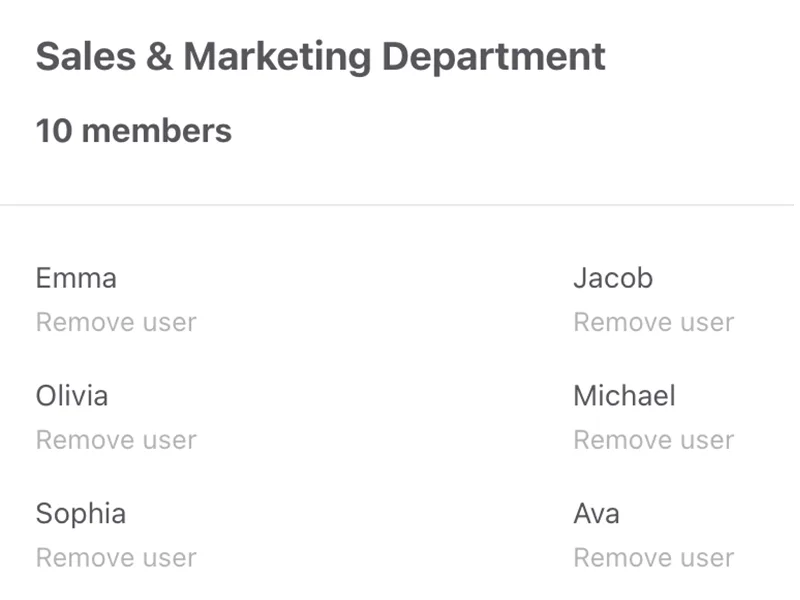800x600 pixels.
Task: Click the Sales & Marketing Department heading
Action: tap(320, 56)
